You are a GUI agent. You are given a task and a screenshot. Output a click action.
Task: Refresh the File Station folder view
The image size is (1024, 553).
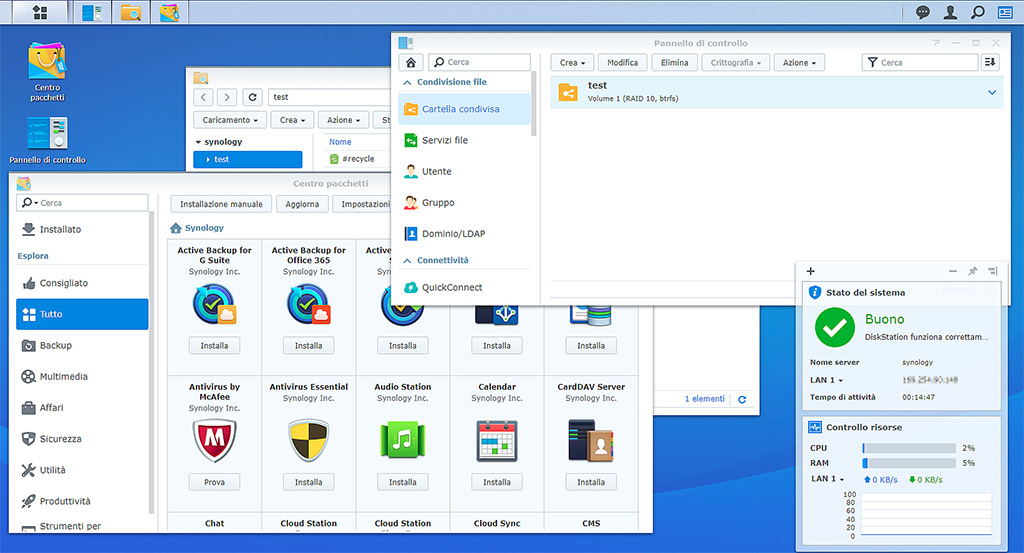(x=253, y=97)
